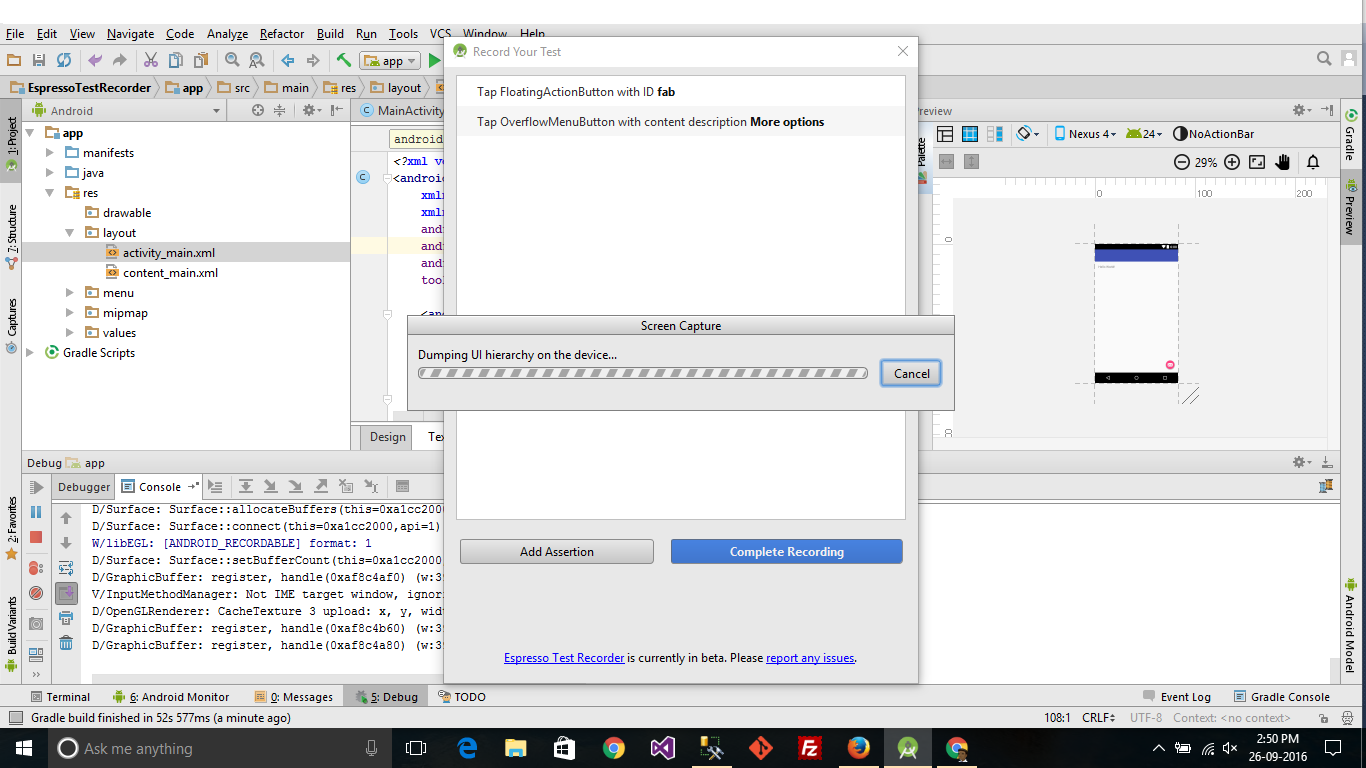Click the Paste clipboard icon
Screen dimensions: 1366x768
201,61
